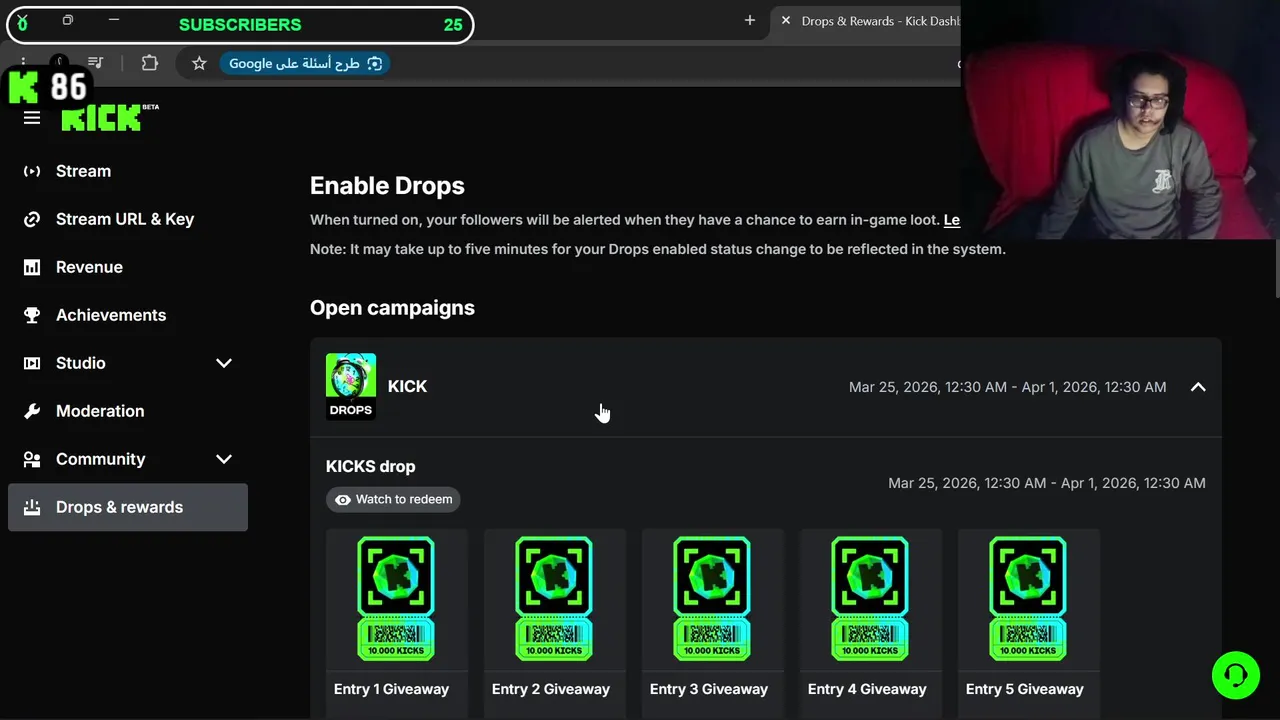The height and width of the screenshot is (720, 1280).
Task: Click the Moderation wrench icon
Action: 32,411
